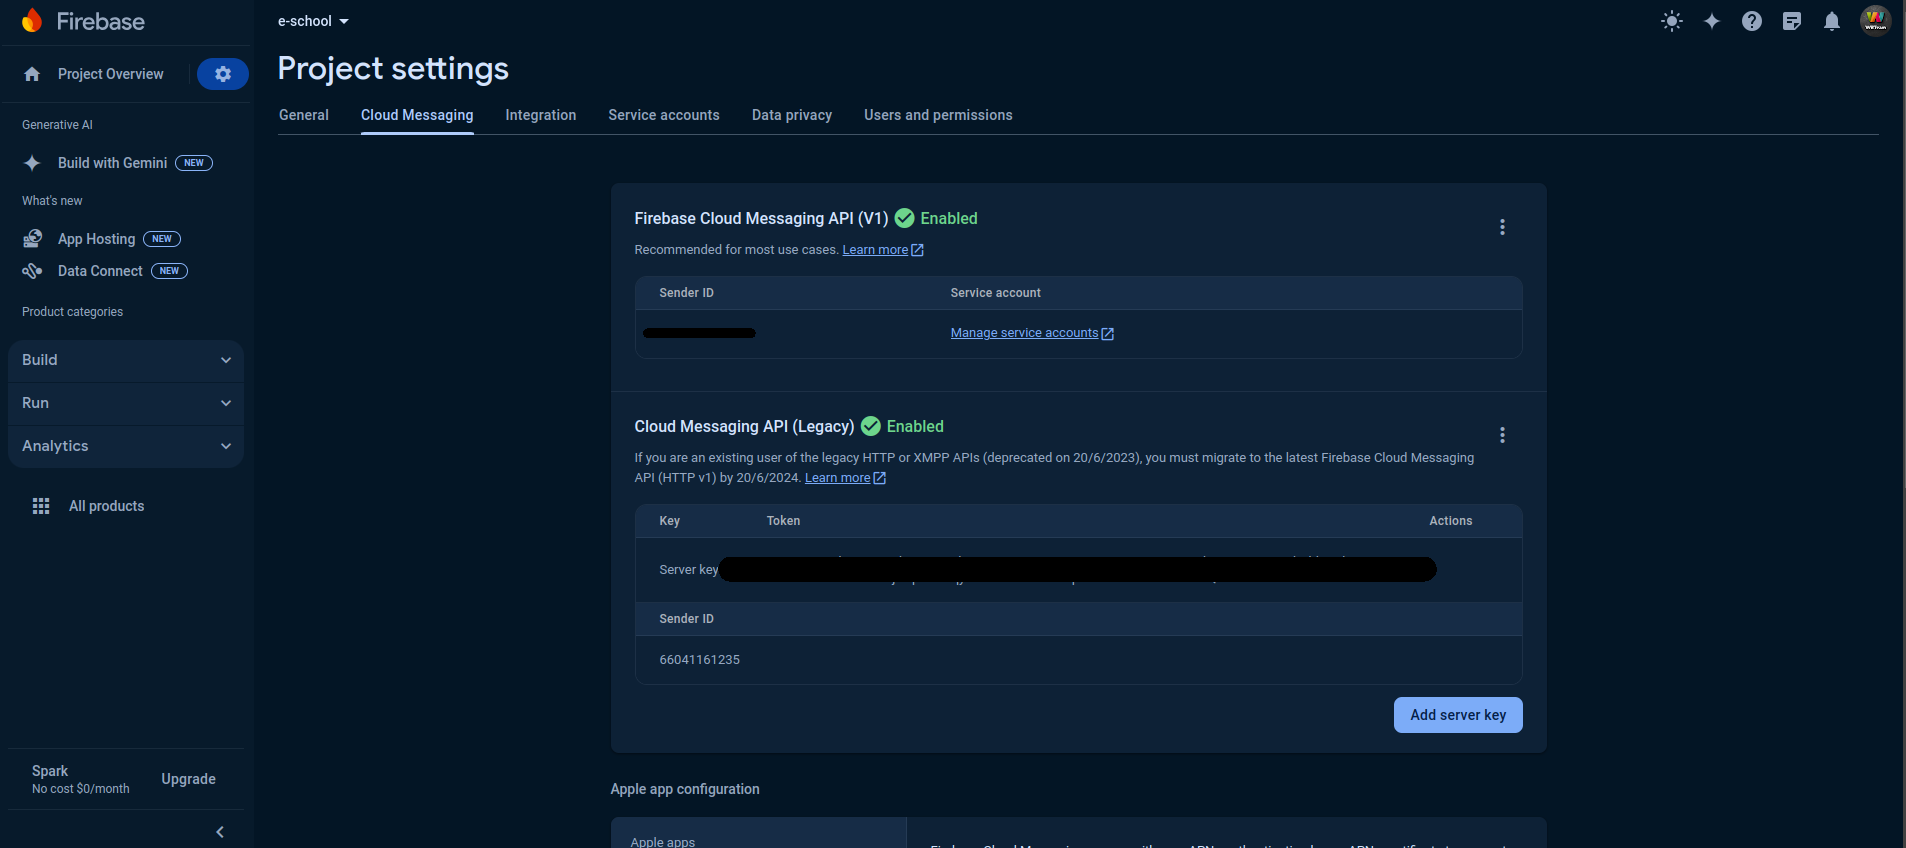
Task: Switch to Users and permissions tab
Action: (938, 115)
